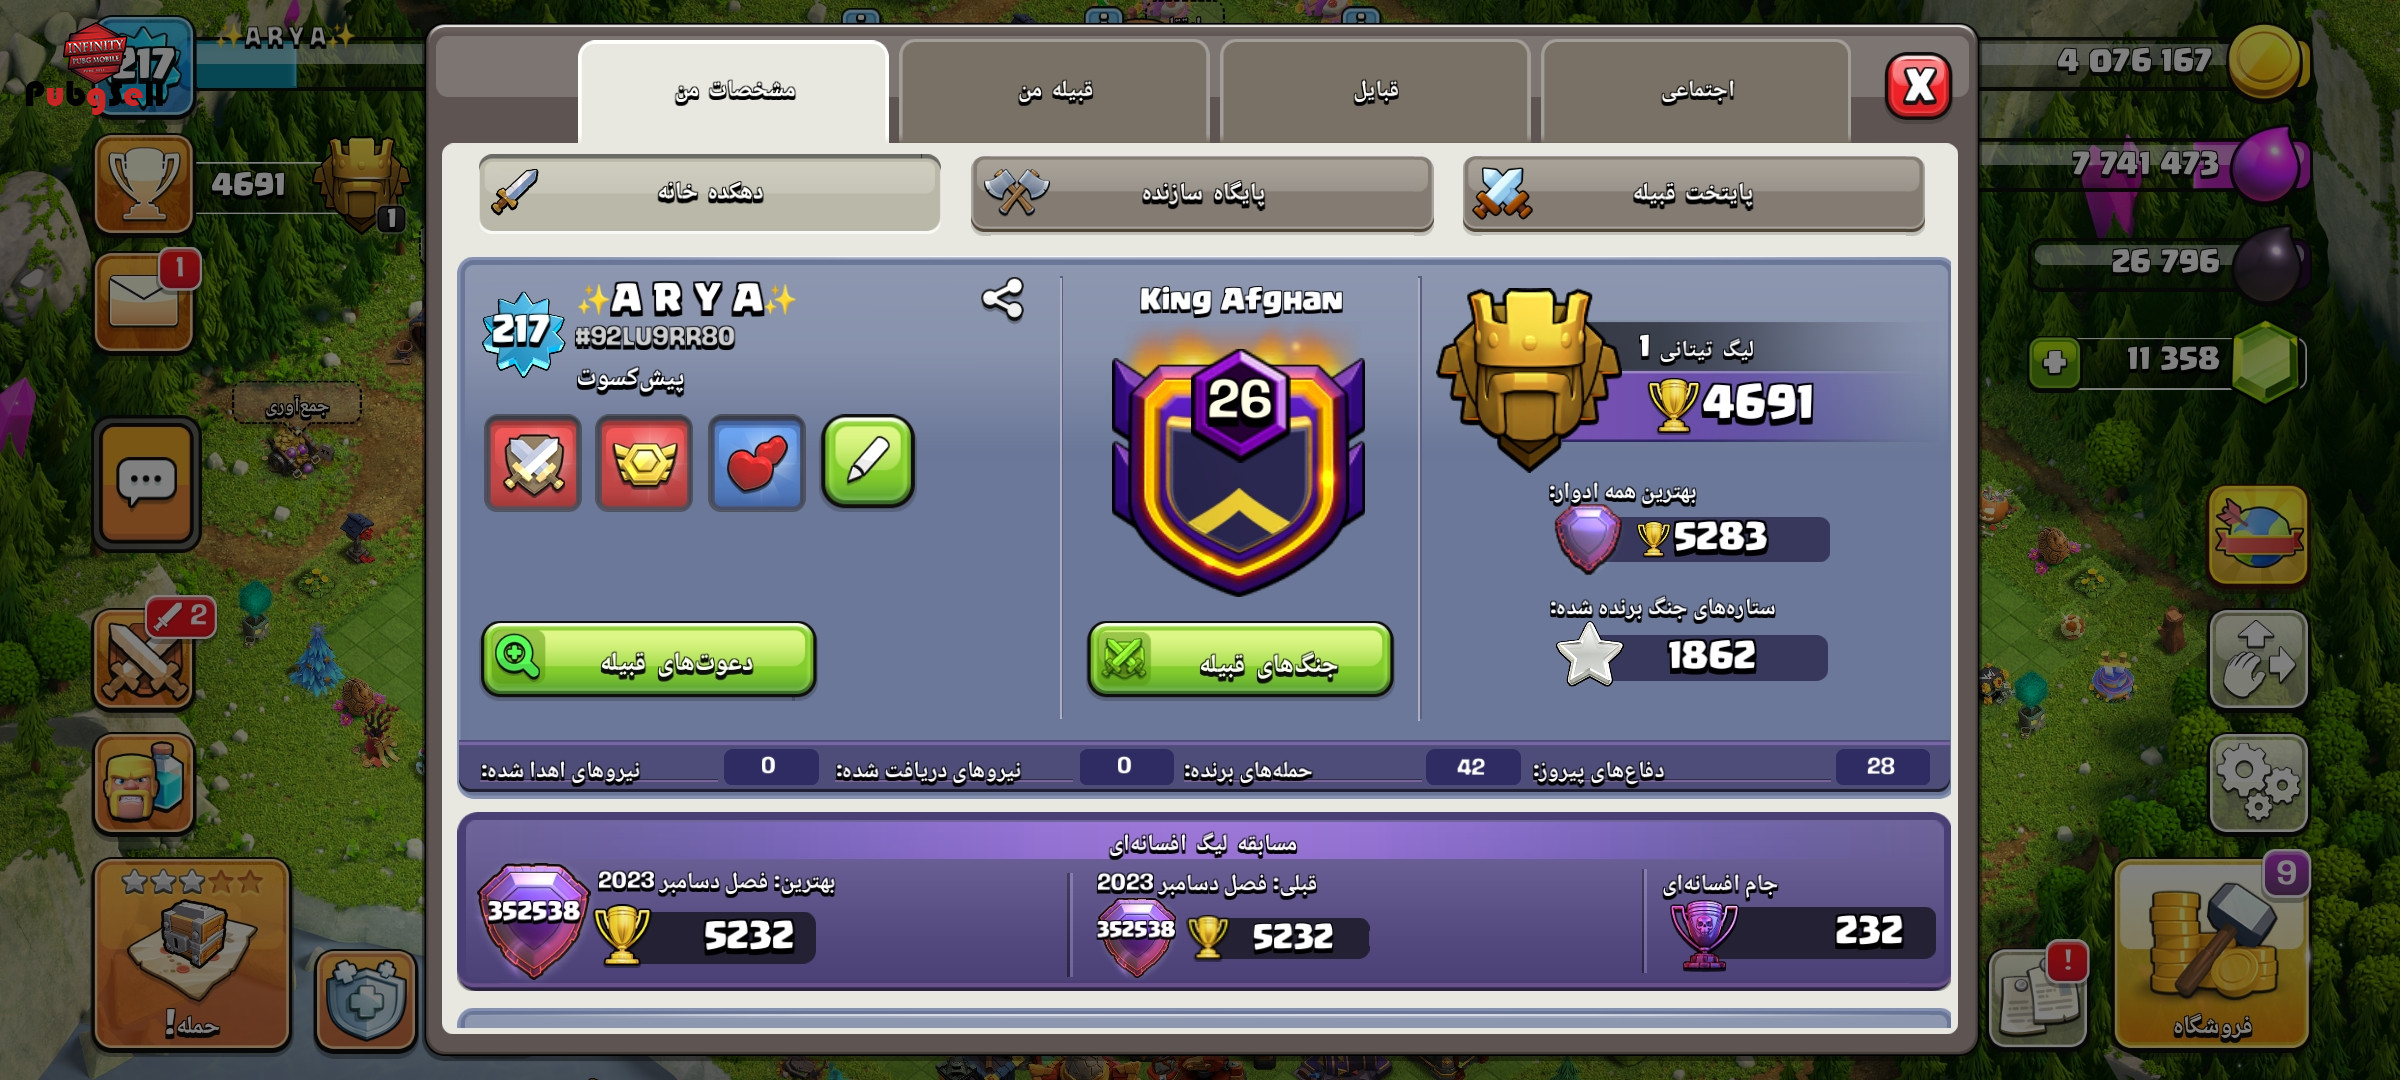Image resolution: width=2400 pixels, height=1080 pixels.
Task: Select the دهکده خانه home village section
Action: coord(710,192)
